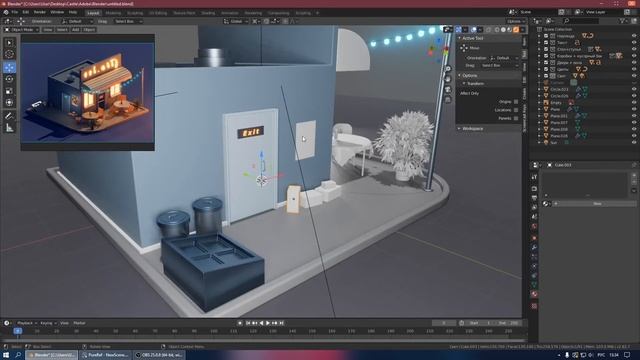Play the animation forward
The height and width of the screenshot is (360, 640).
click(x=268, y=323)
